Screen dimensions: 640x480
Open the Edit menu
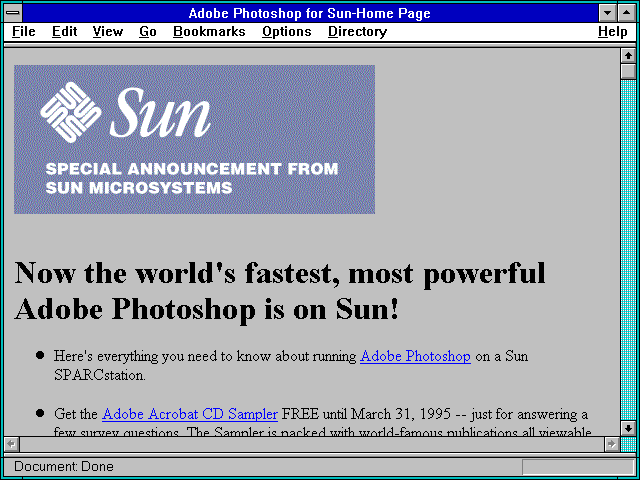[x=64, y=32]
